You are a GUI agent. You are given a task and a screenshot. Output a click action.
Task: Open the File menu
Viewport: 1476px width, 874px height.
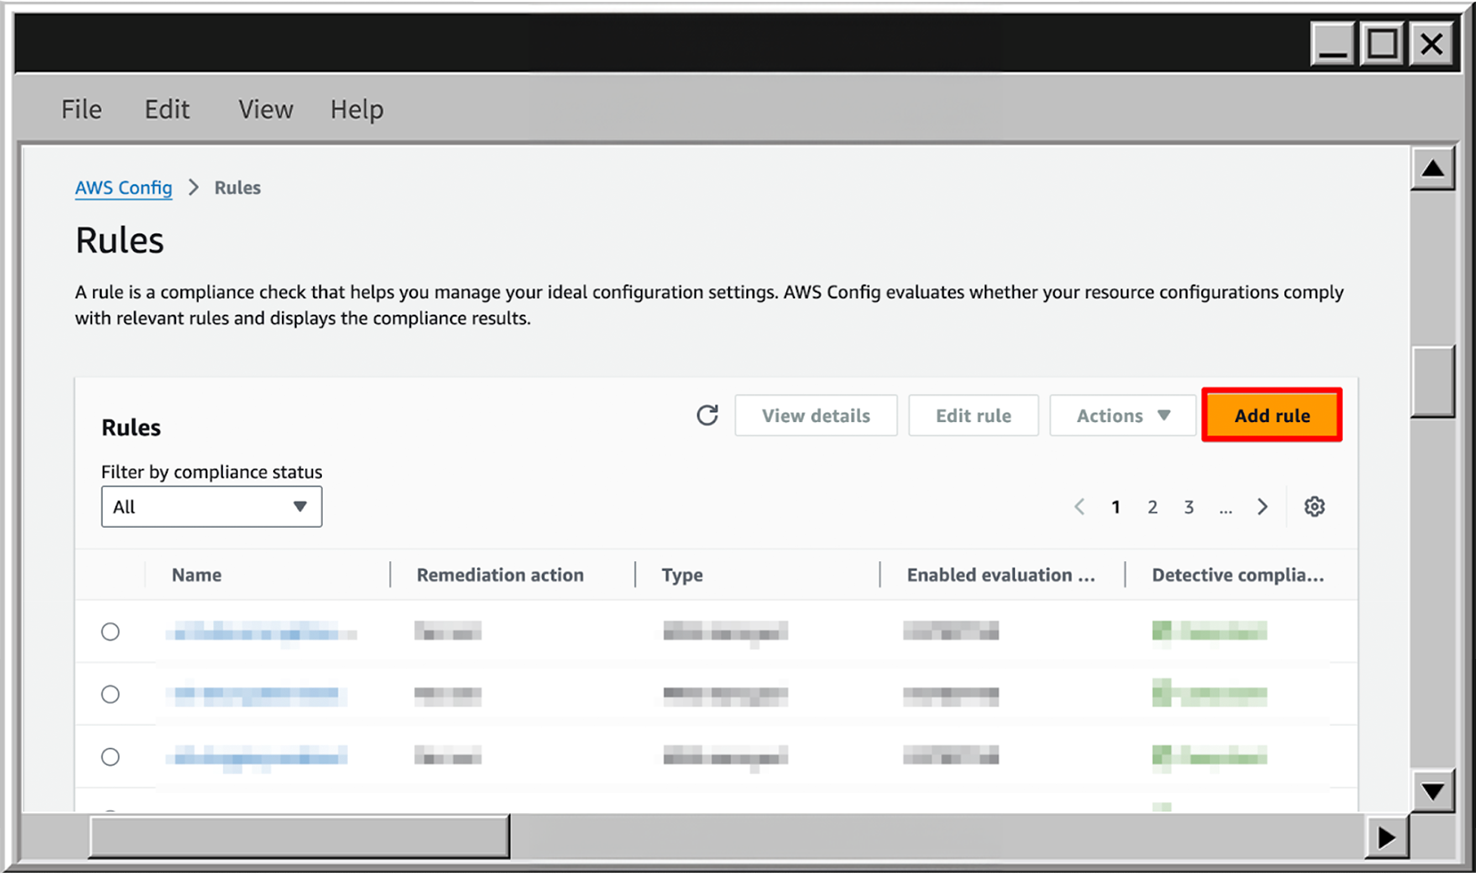point(81,109)
